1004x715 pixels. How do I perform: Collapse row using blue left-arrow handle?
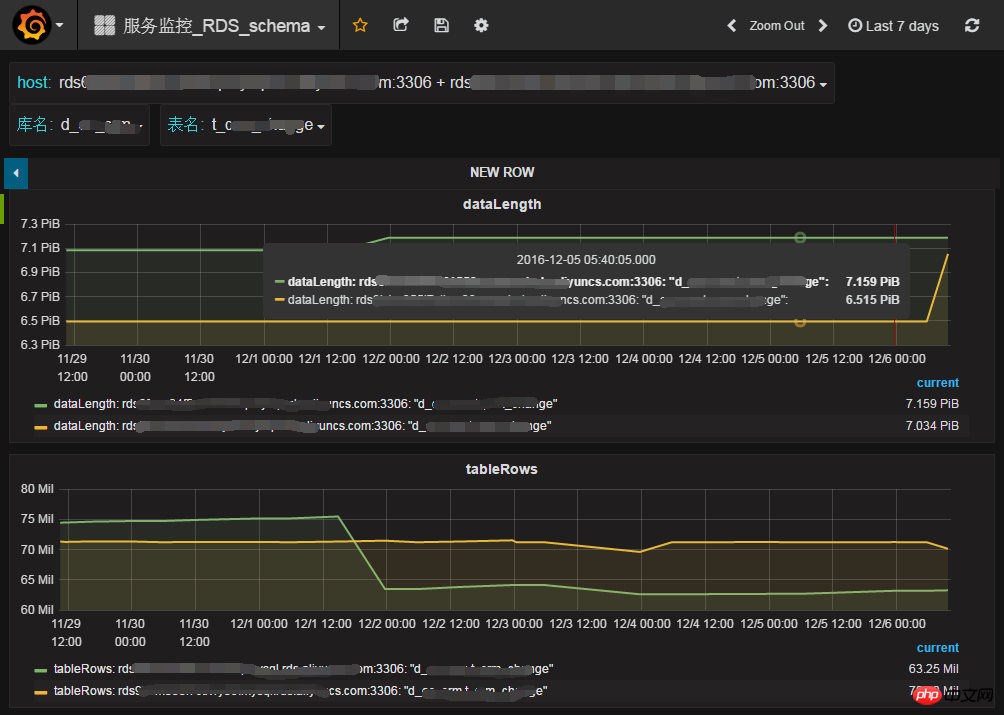pyautogui.click(x=16, y=173)
